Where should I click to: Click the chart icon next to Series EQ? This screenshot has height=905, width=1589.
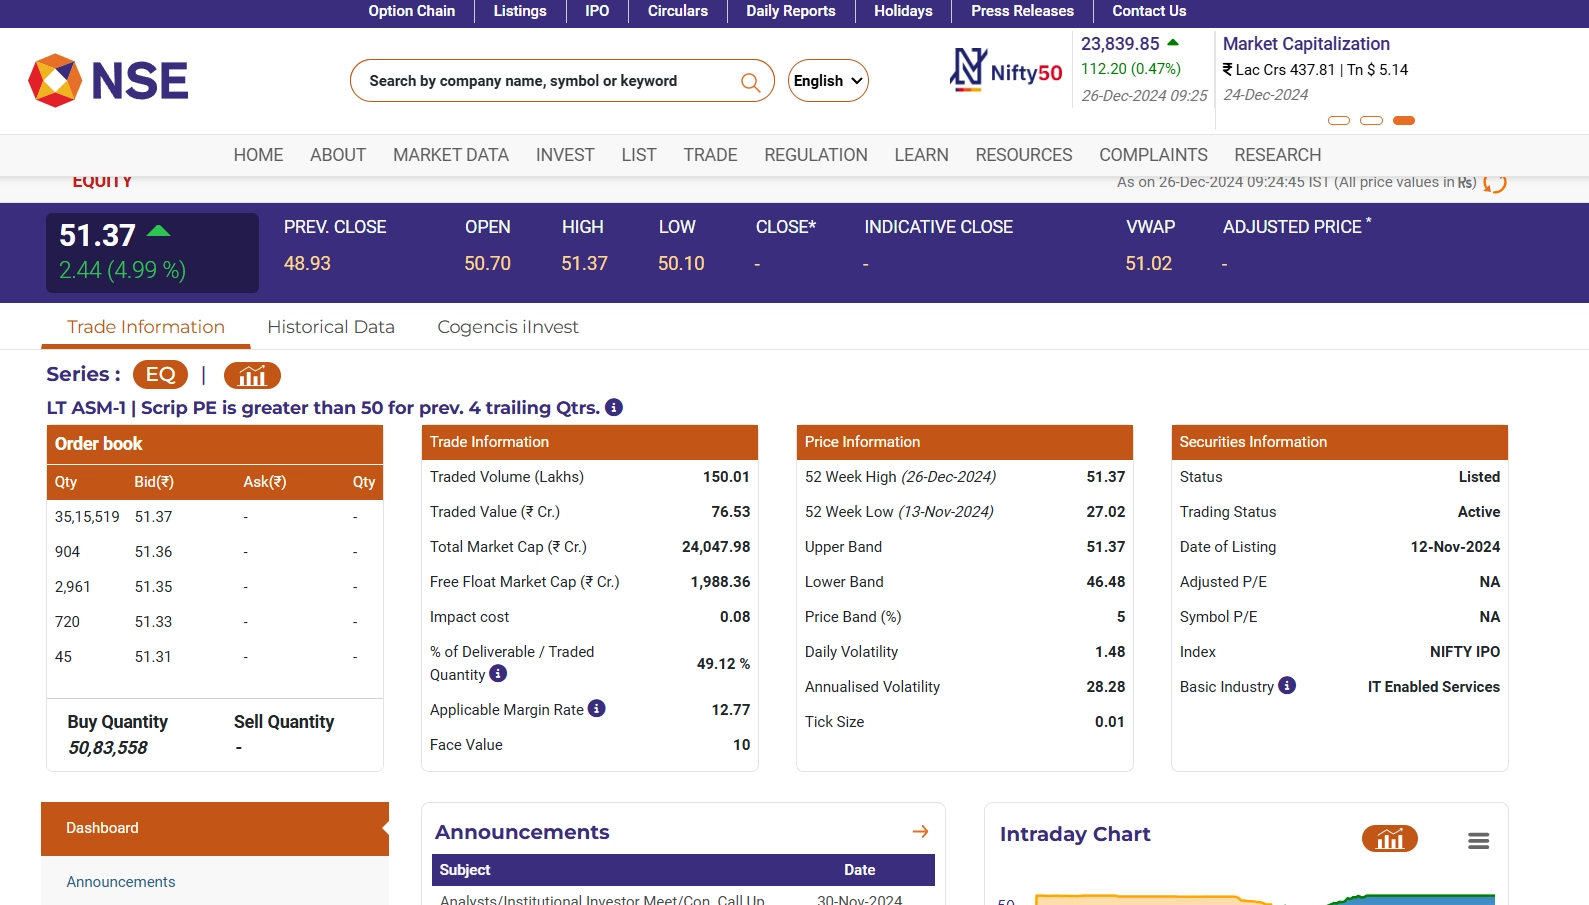pos(252,375)
